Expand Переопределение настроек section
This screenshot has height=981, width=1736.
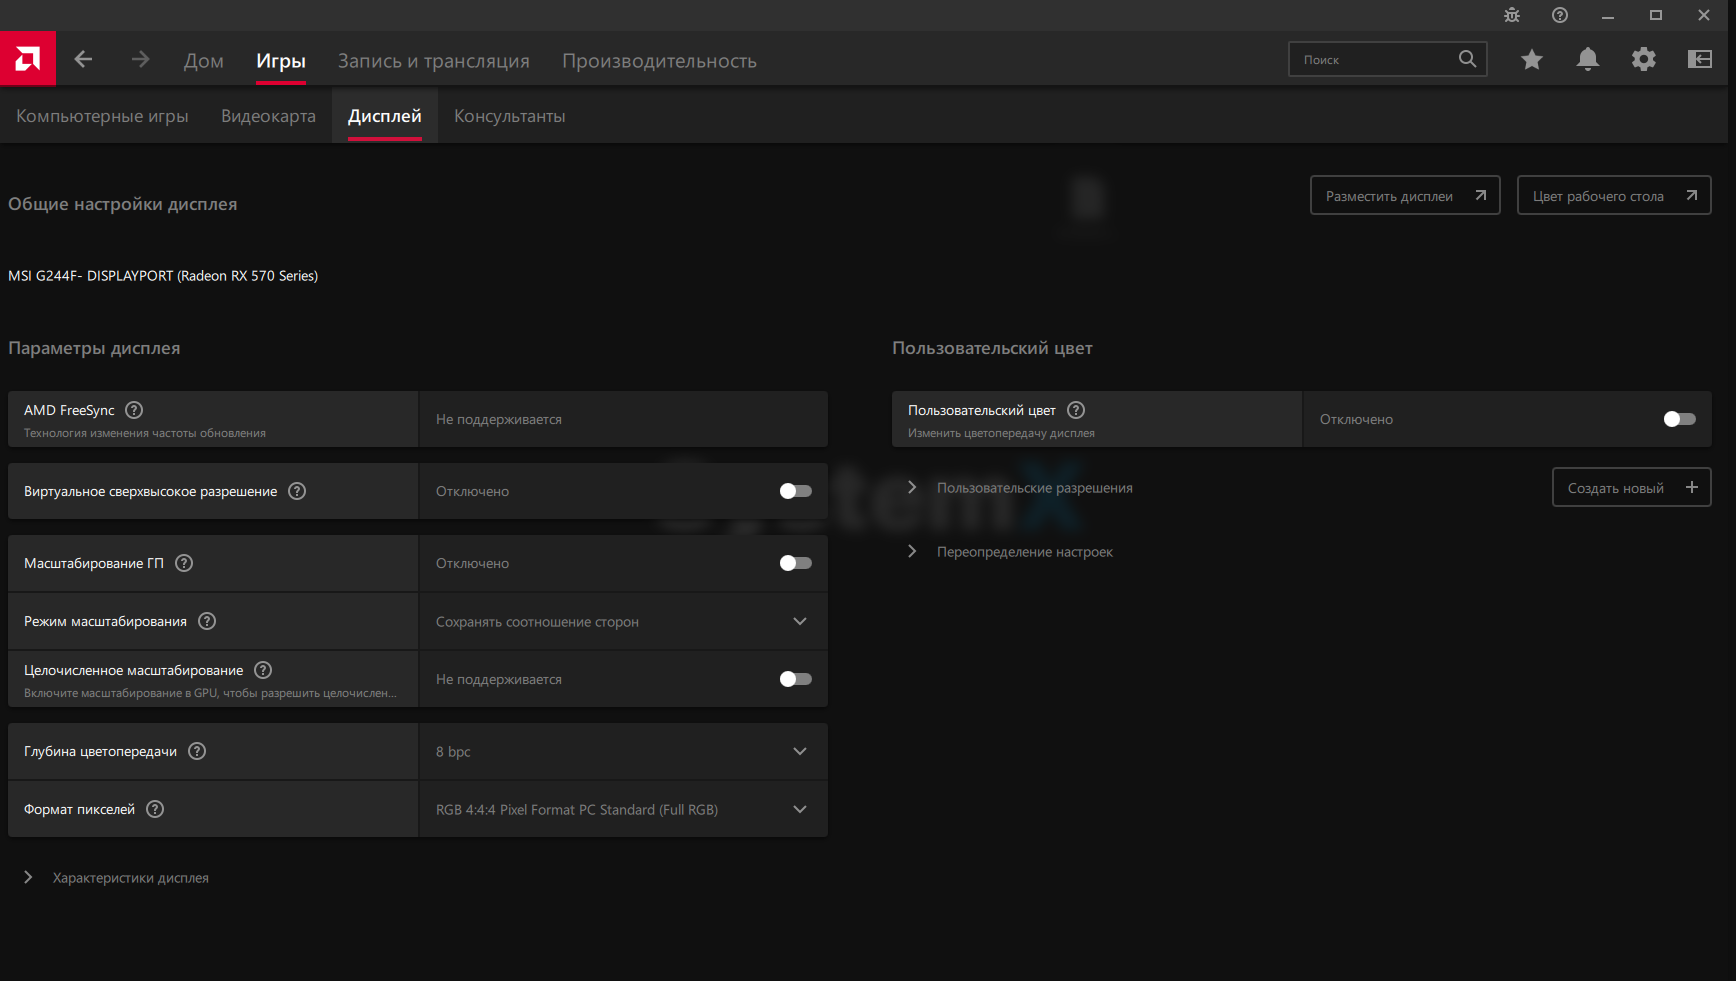click(x=1010, y=552)
